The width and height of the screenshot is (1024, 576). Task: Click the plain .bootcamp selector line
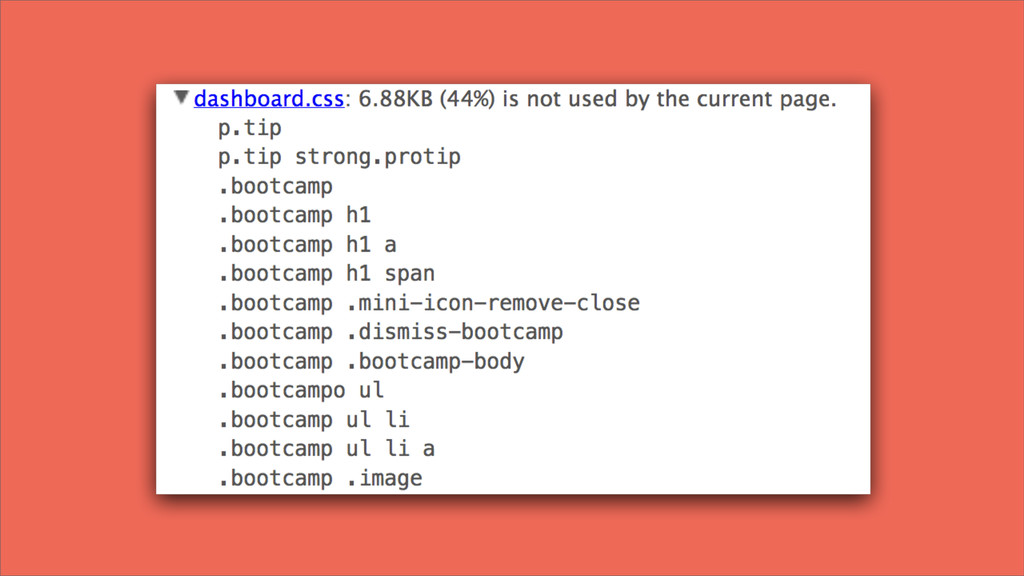pos(275,187)
